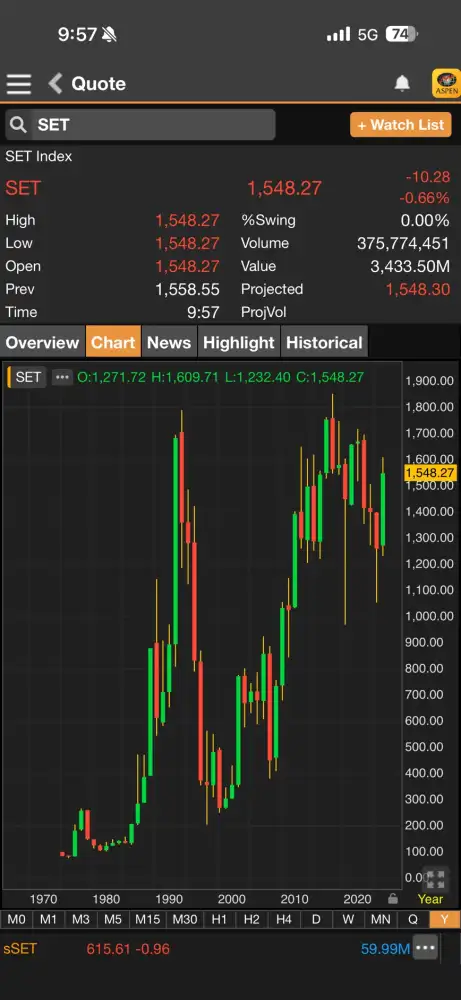Select the M15 timeframe

point(147,919)
